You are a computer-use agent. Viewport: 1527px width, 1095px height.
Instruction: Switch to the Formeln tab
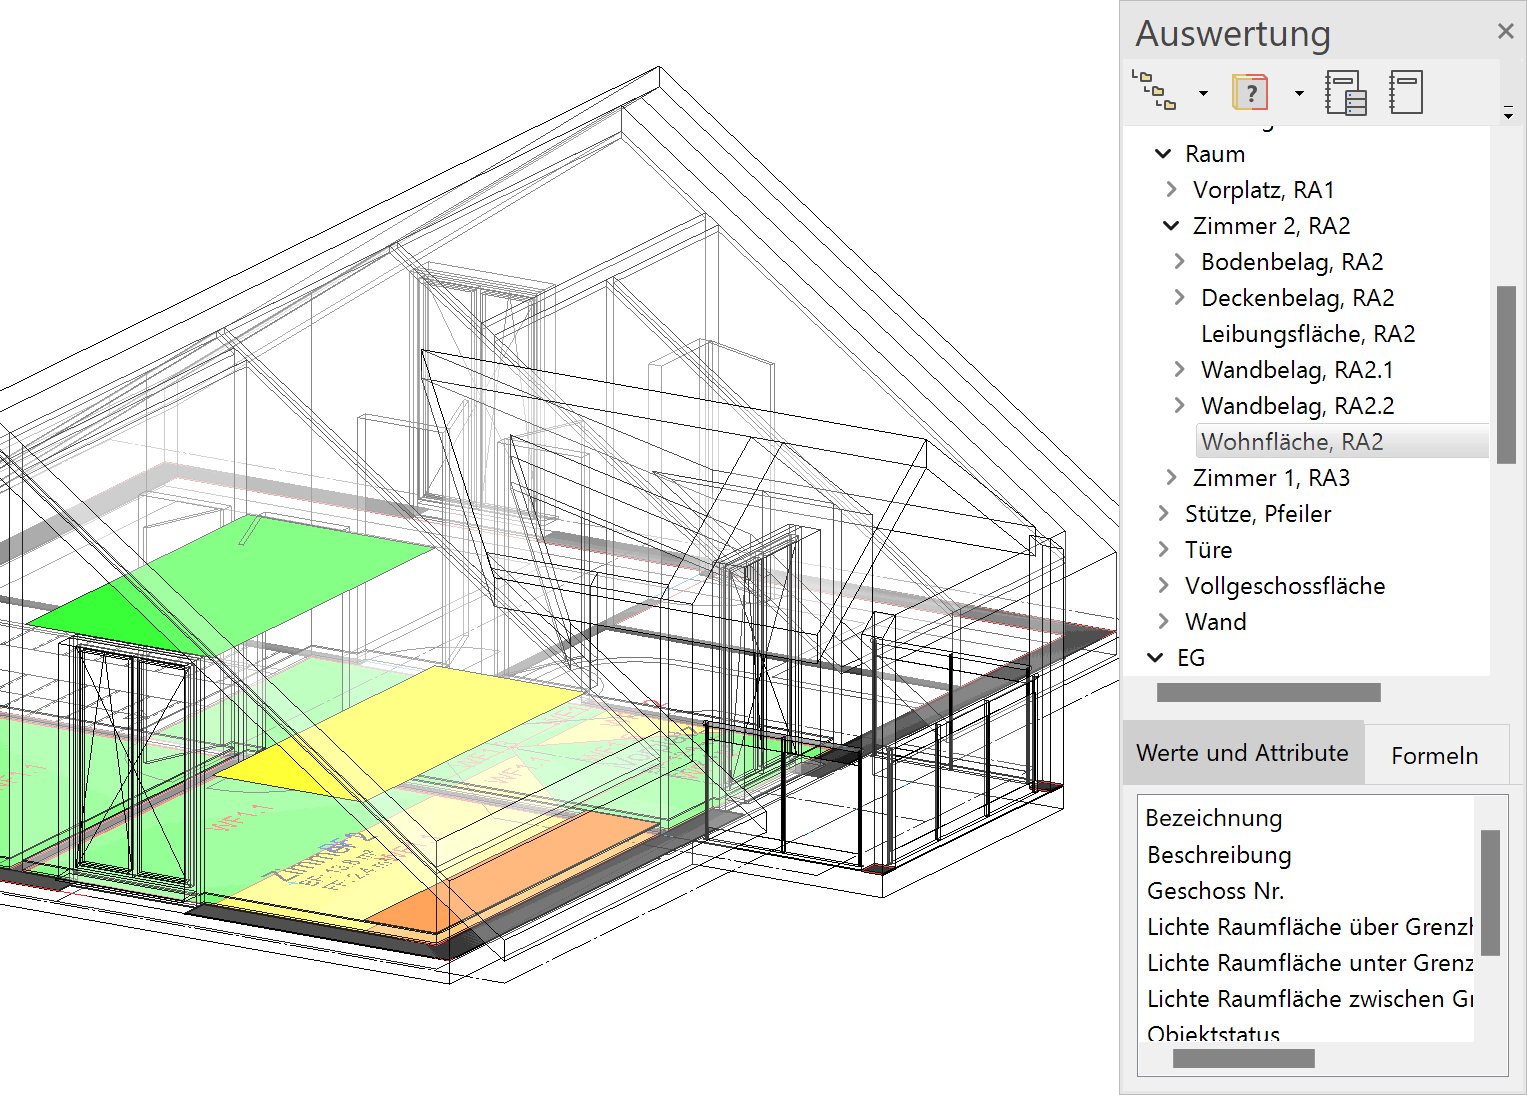(x=1435, y=755)
